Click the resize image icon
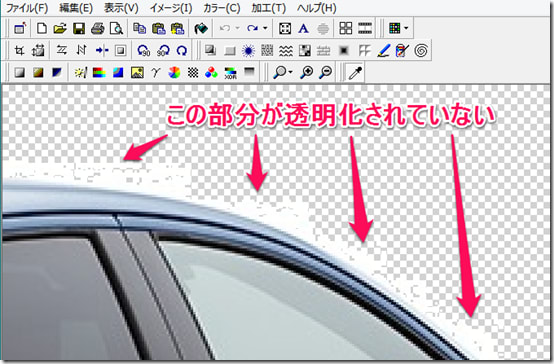554x364 pixels. pyautogui.click(x=38, y=51)
